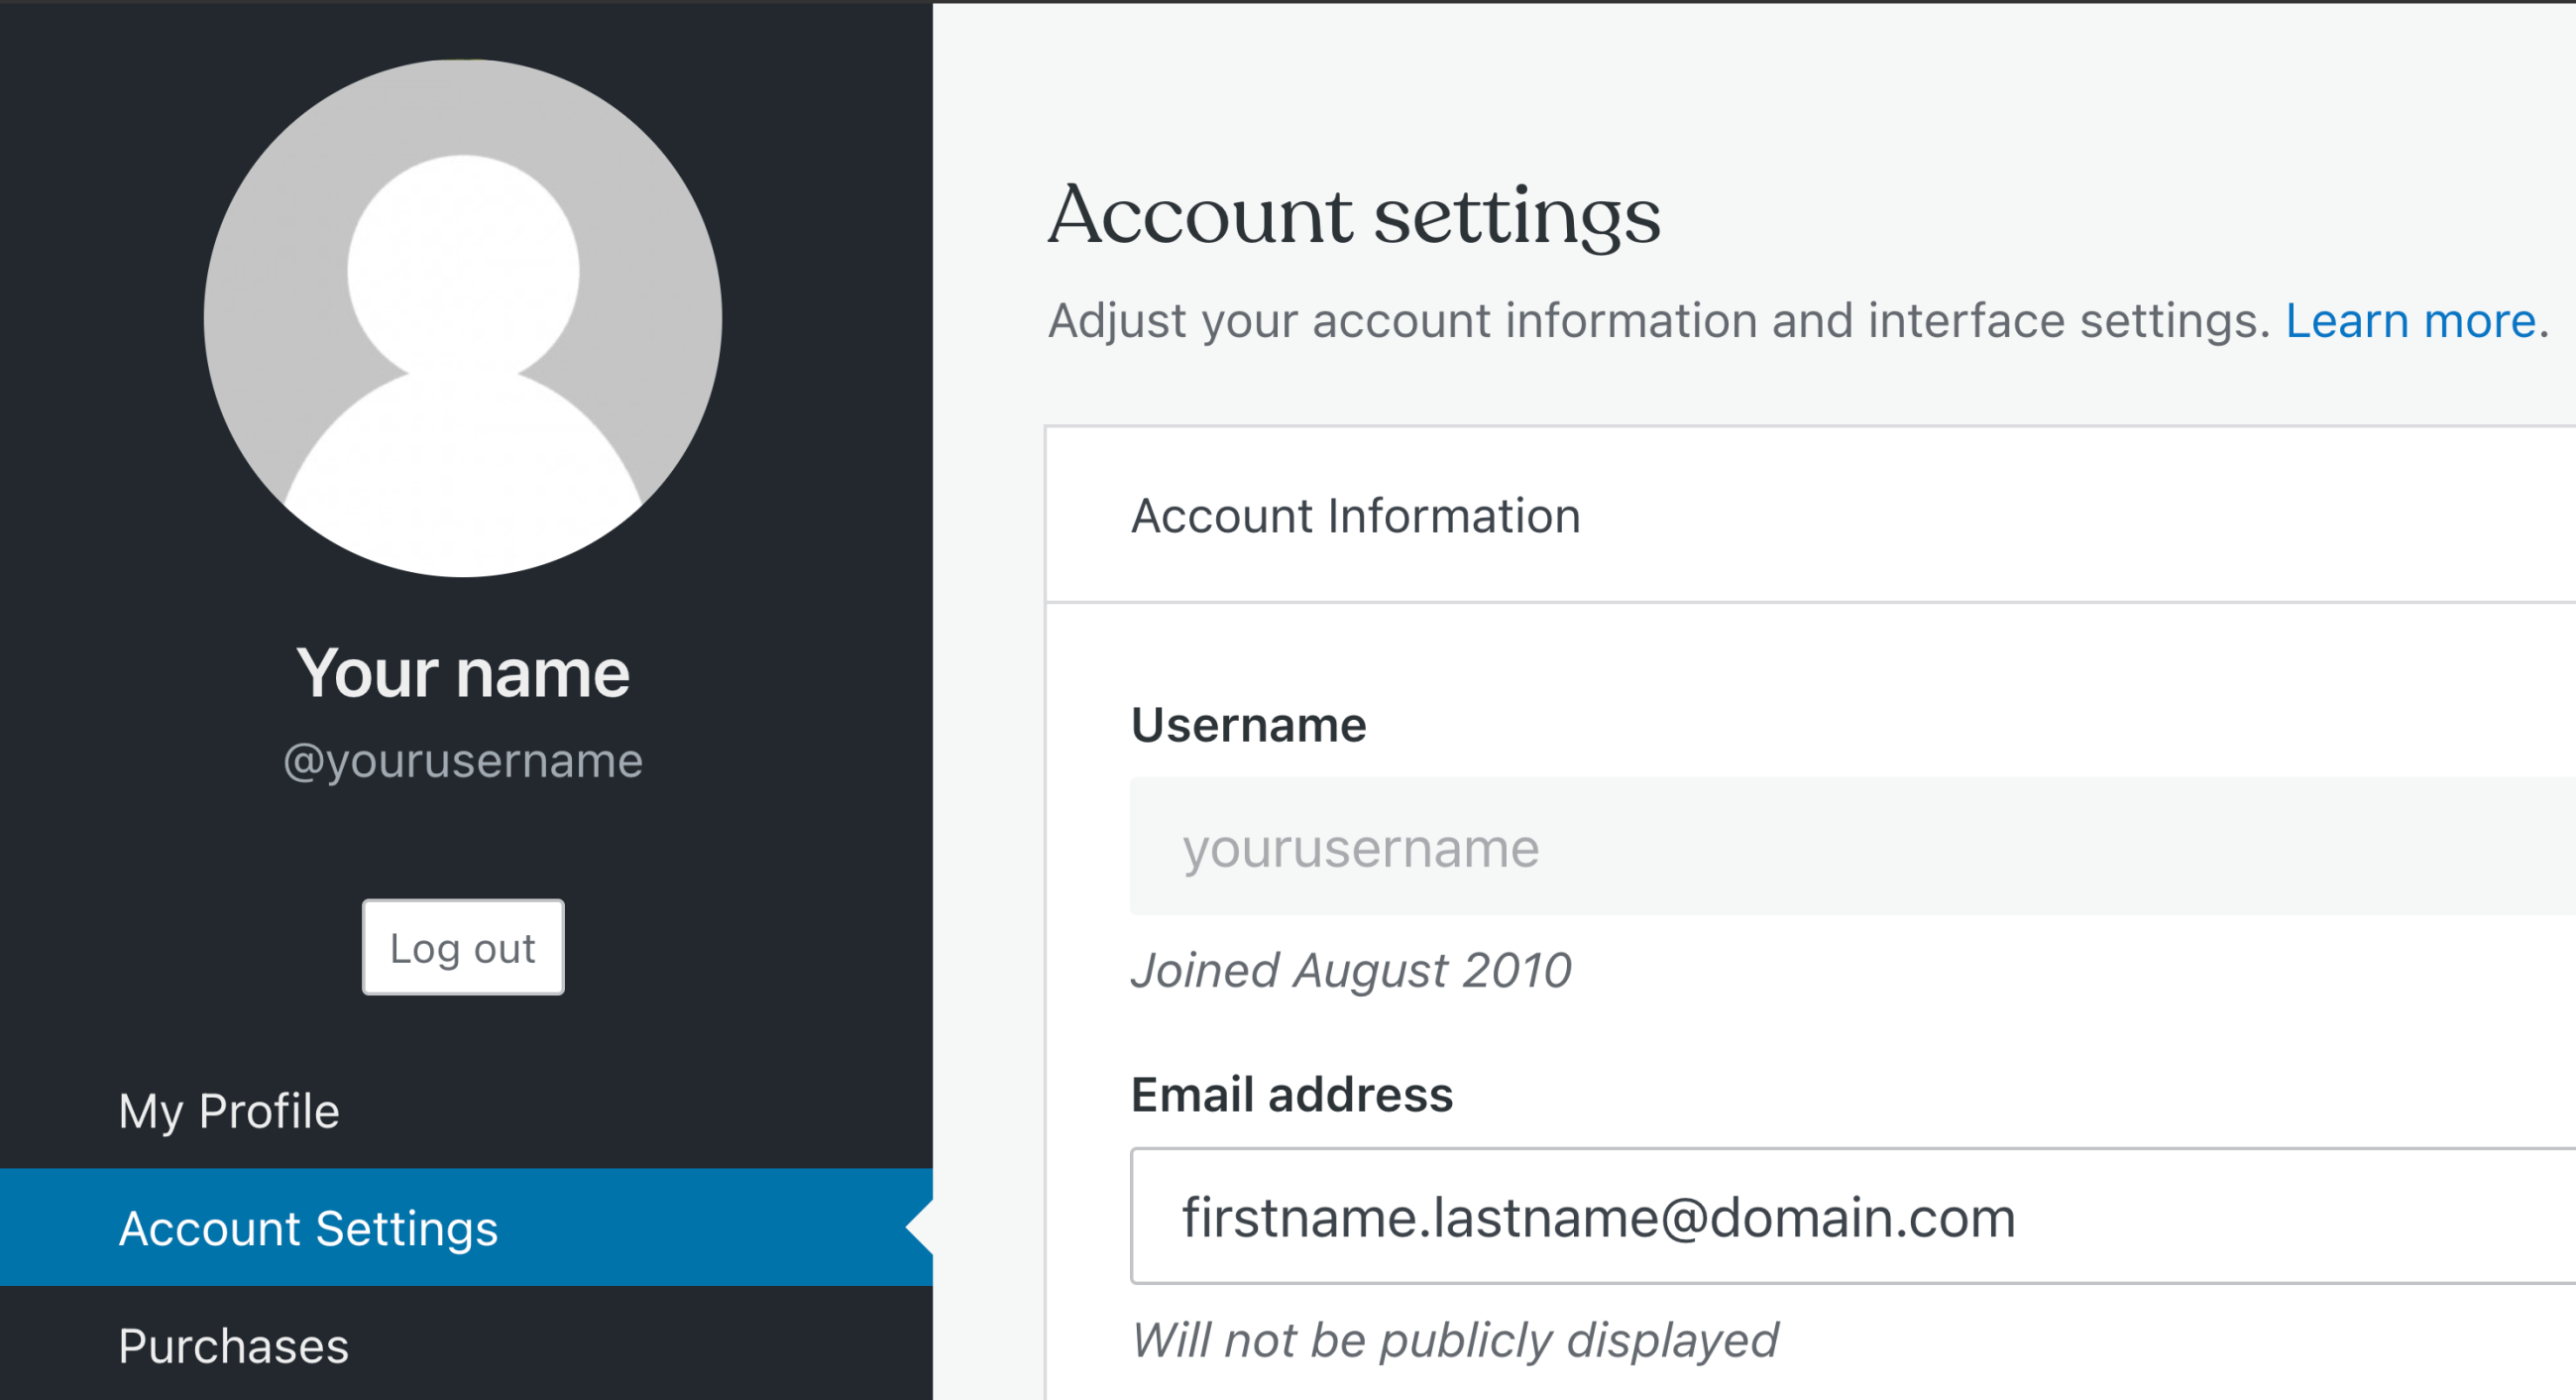Click the Joined August 2010 text
Image resolution: width=2576 pixels, height=1400 pixels.
1350,968
